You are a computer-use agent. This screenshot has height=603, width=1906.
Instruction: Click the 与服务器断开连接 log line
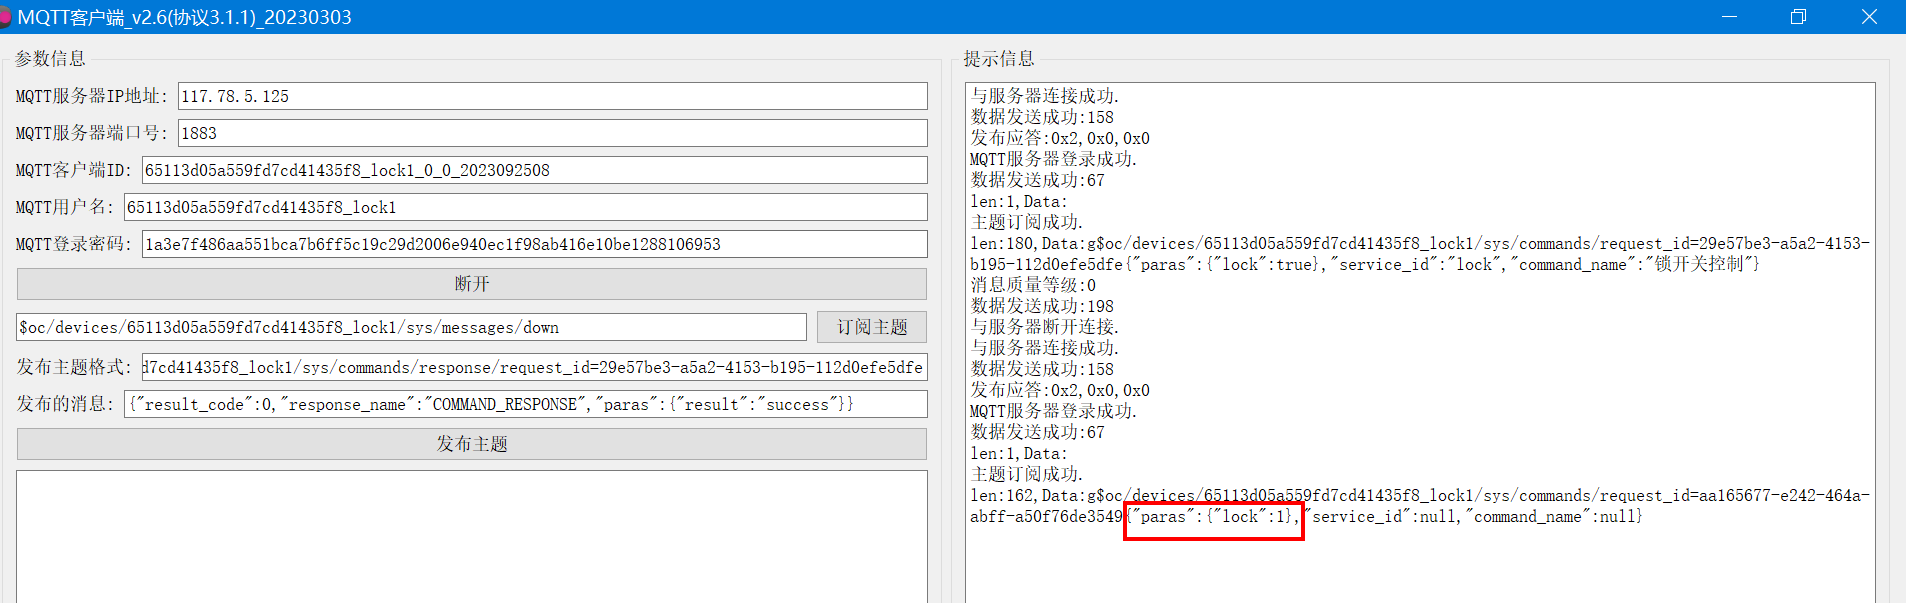(1045, 327)
